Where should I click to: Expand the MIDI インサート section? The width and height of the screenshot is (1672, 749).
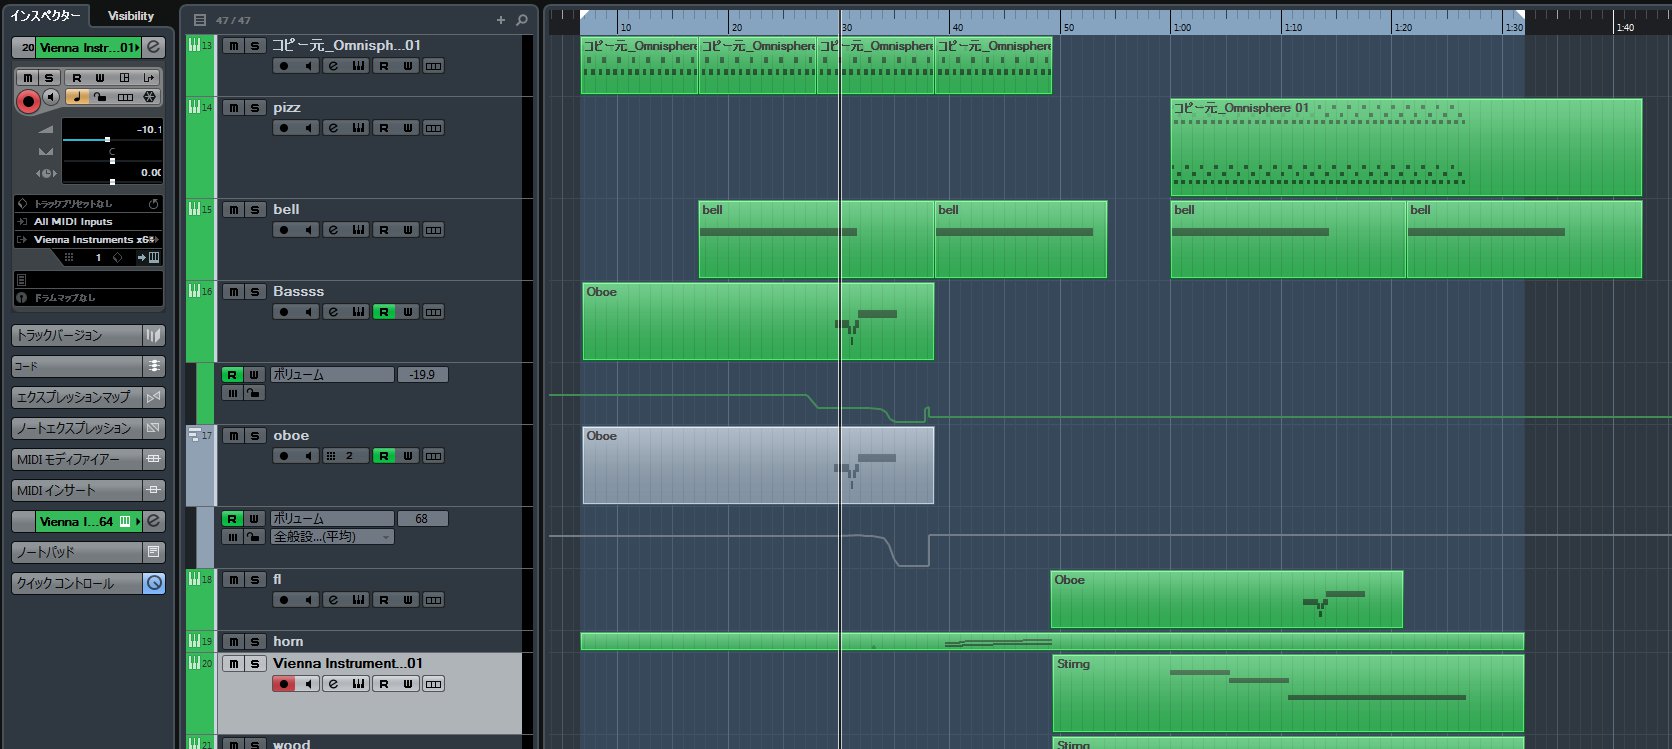click(x=77, y=490)
